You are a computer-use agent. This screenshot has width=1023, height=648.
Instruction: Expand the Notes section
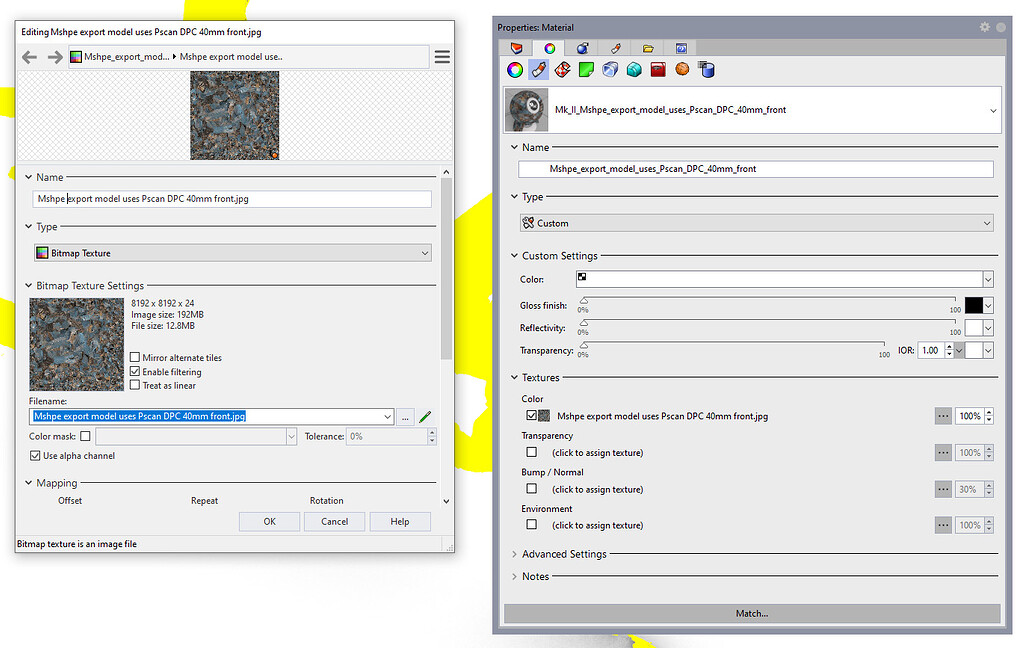[514, 576]
